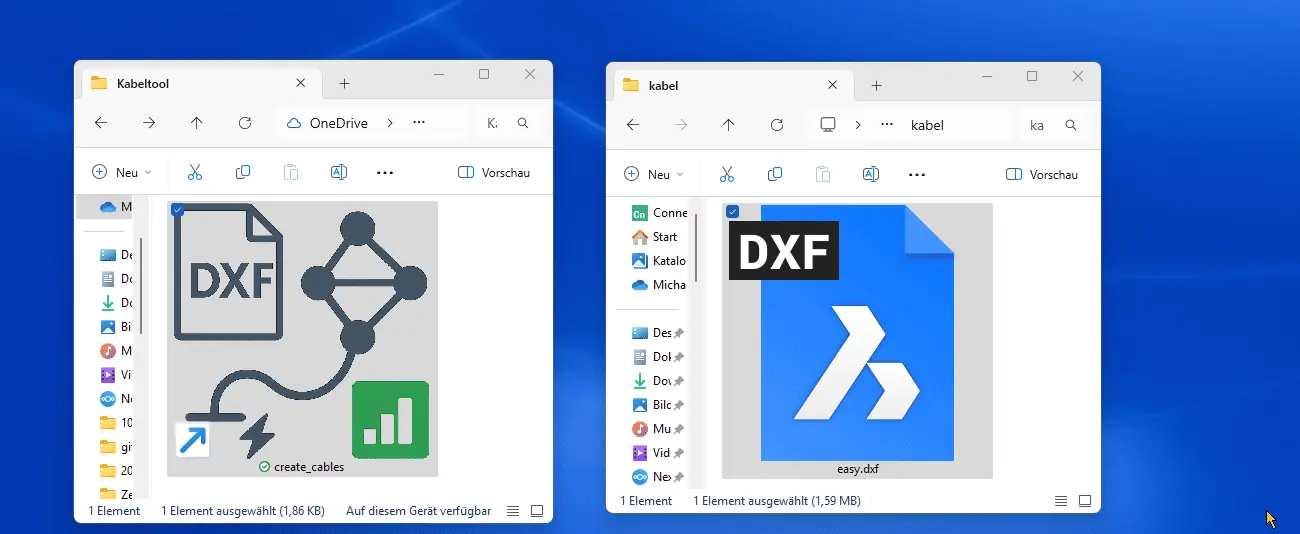Uncheck the easy.dxf file checkbox
1300x534 pixels.
(732, 211)
